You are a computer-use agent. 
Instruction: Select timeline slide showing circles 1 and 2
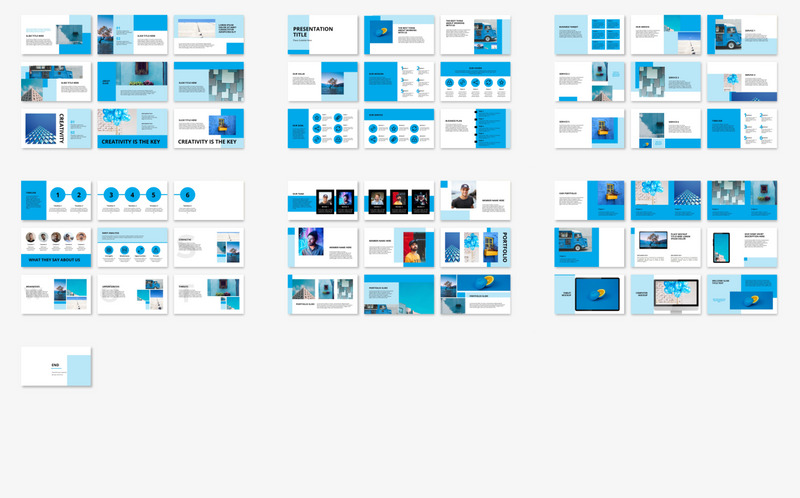point(56,201)
